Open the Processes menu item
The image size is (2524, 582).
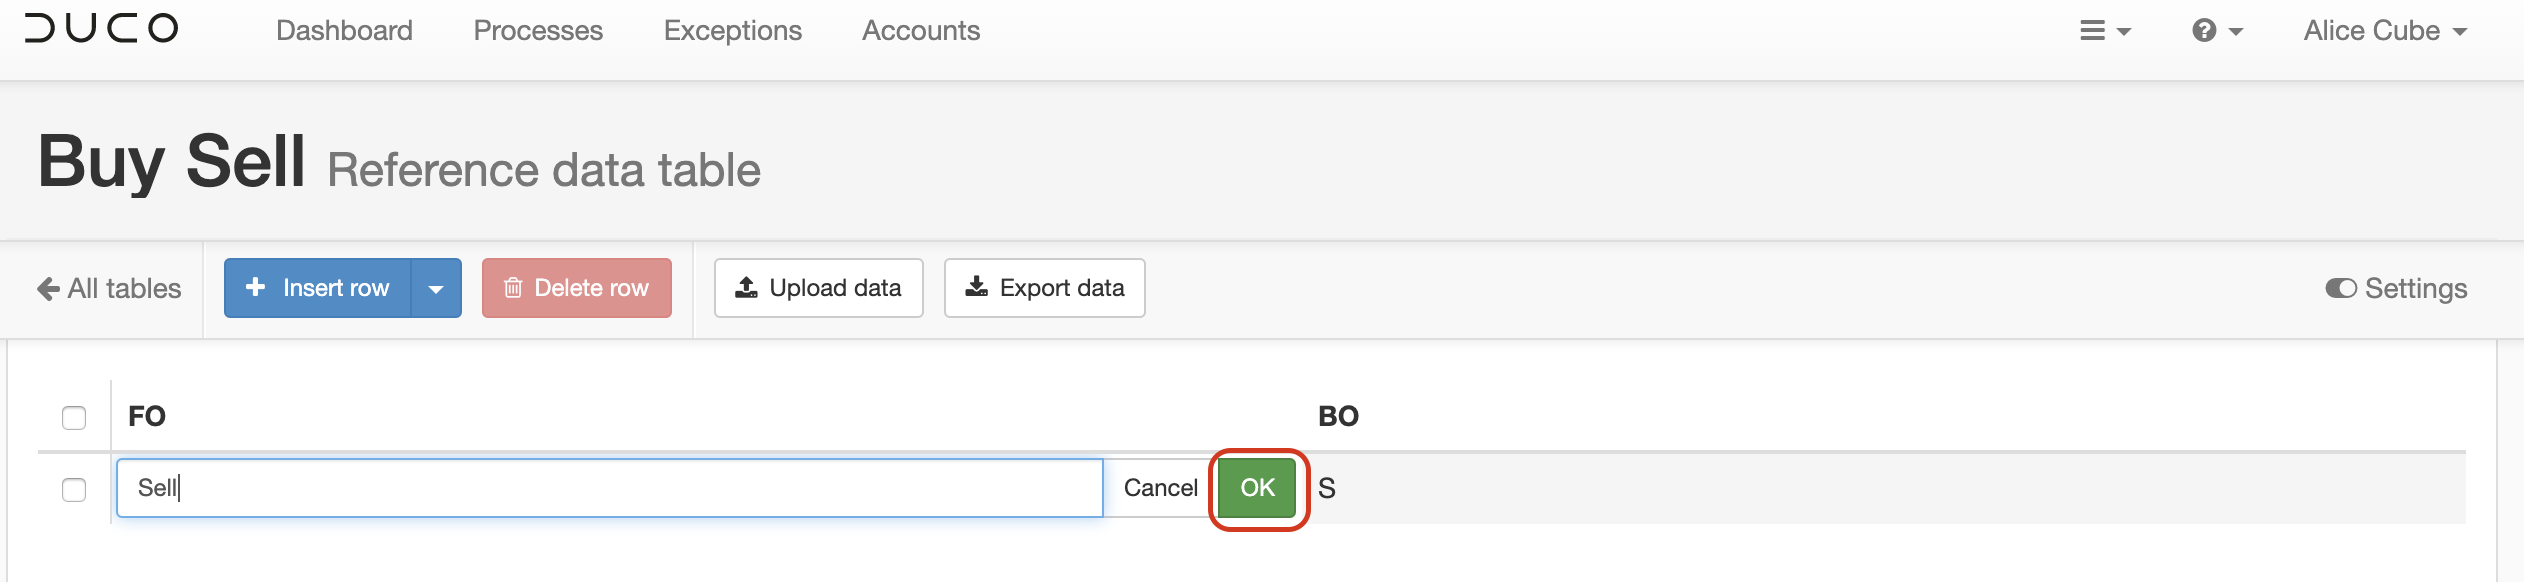(x=538, y=31)
